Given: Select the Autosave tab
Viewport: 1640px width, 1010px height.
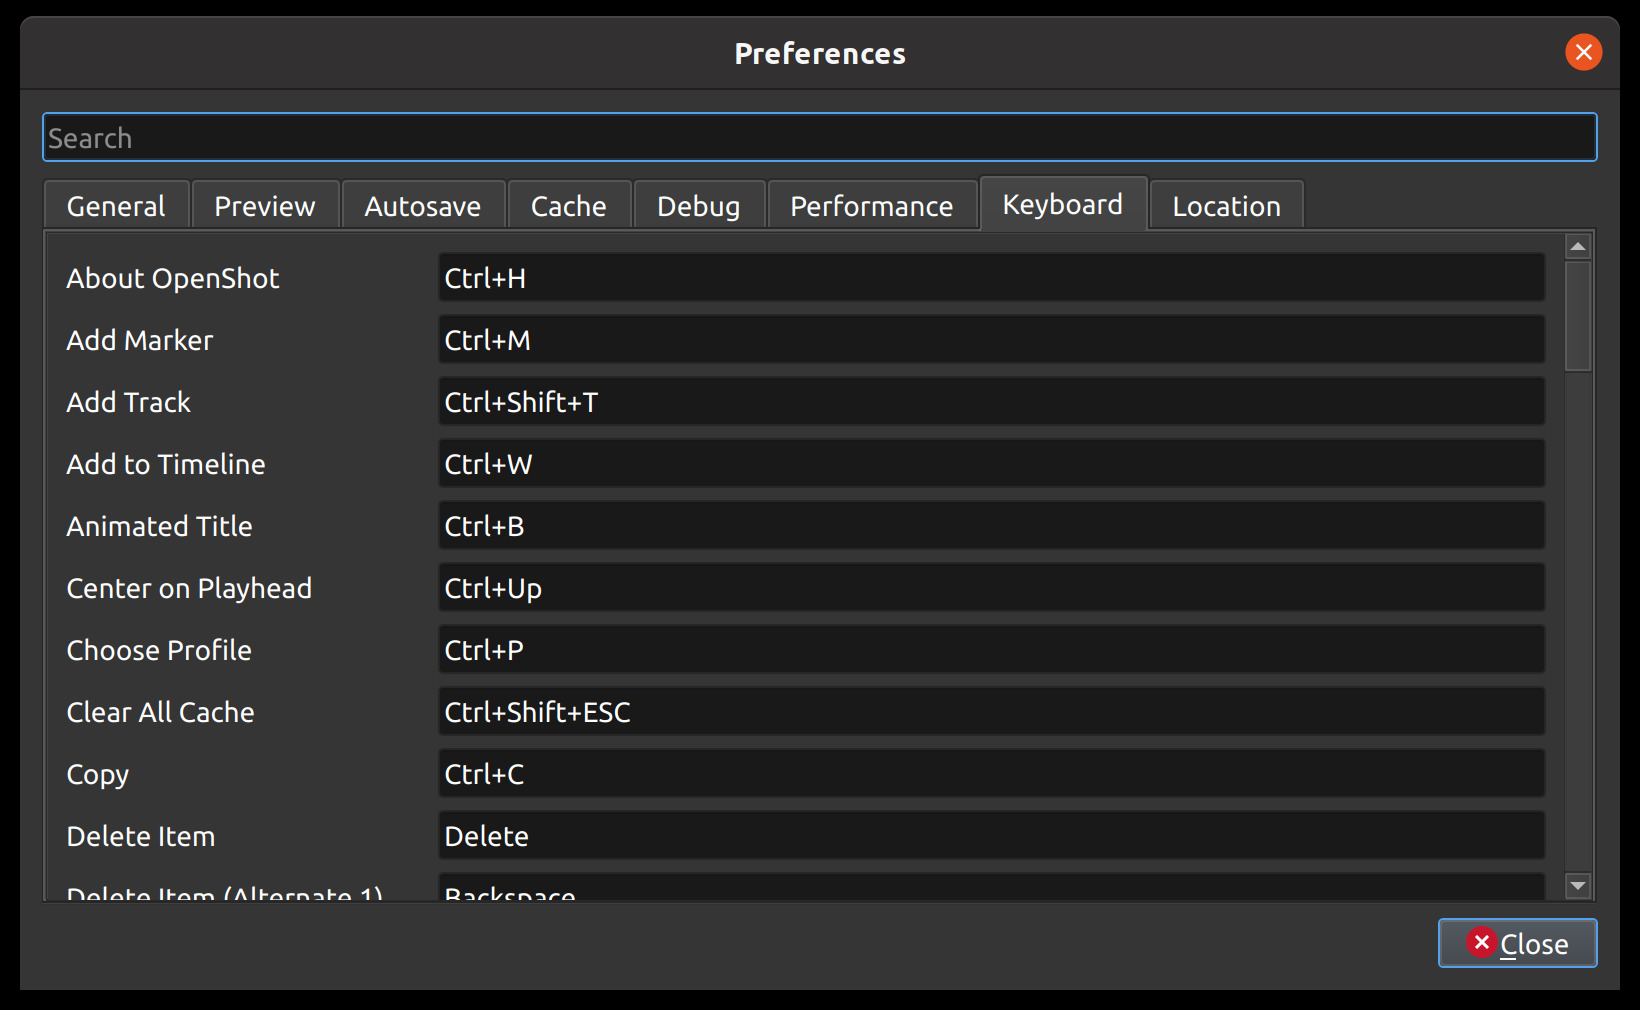Looking at the screenshot, I should [423, 205].
